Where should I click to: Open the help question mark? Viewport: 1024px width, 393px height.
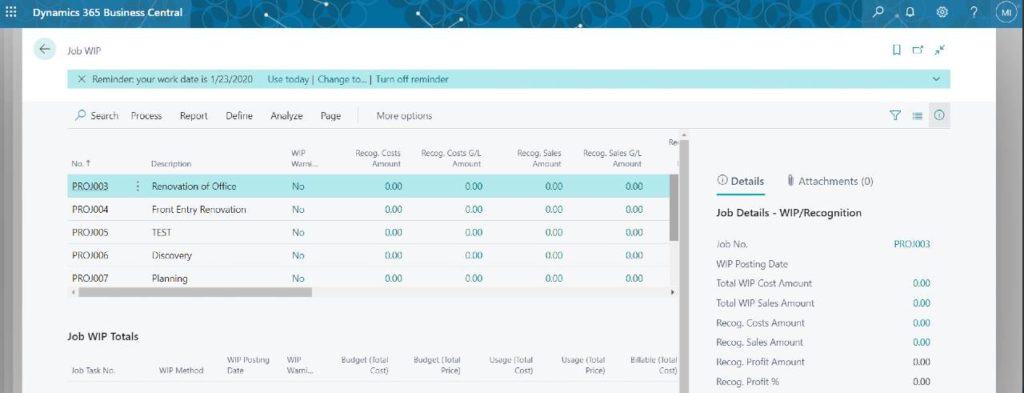974,12
